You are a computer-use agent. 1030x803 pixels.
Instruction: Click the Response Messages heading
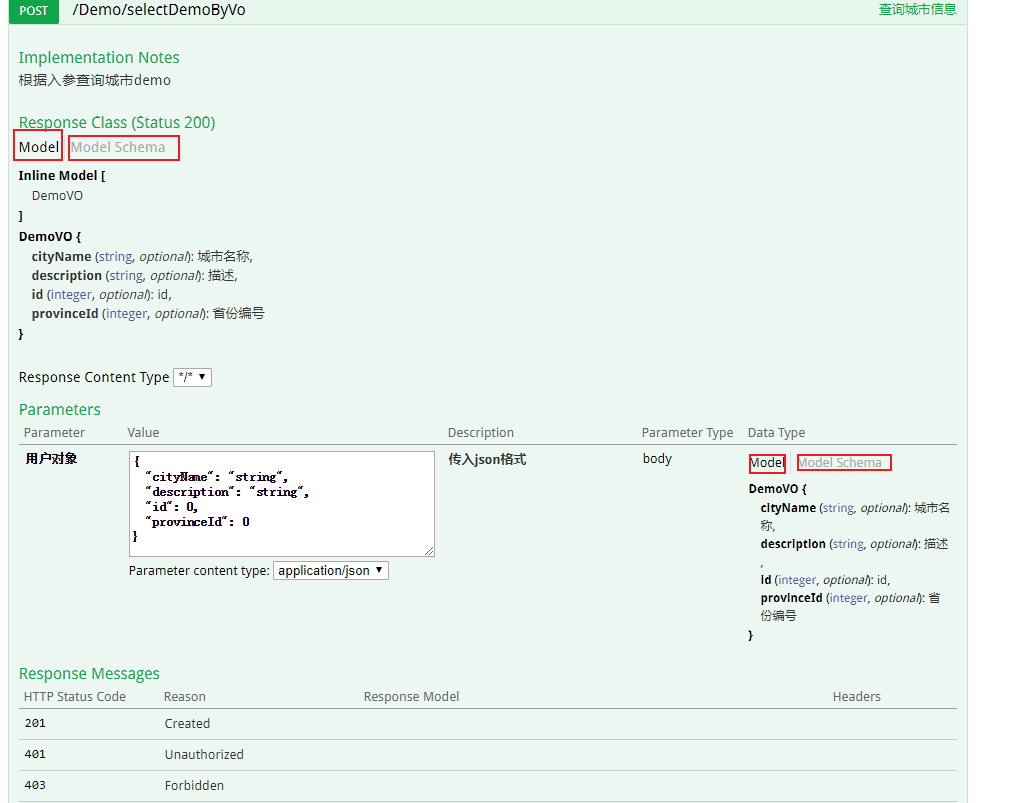(89, 674)
